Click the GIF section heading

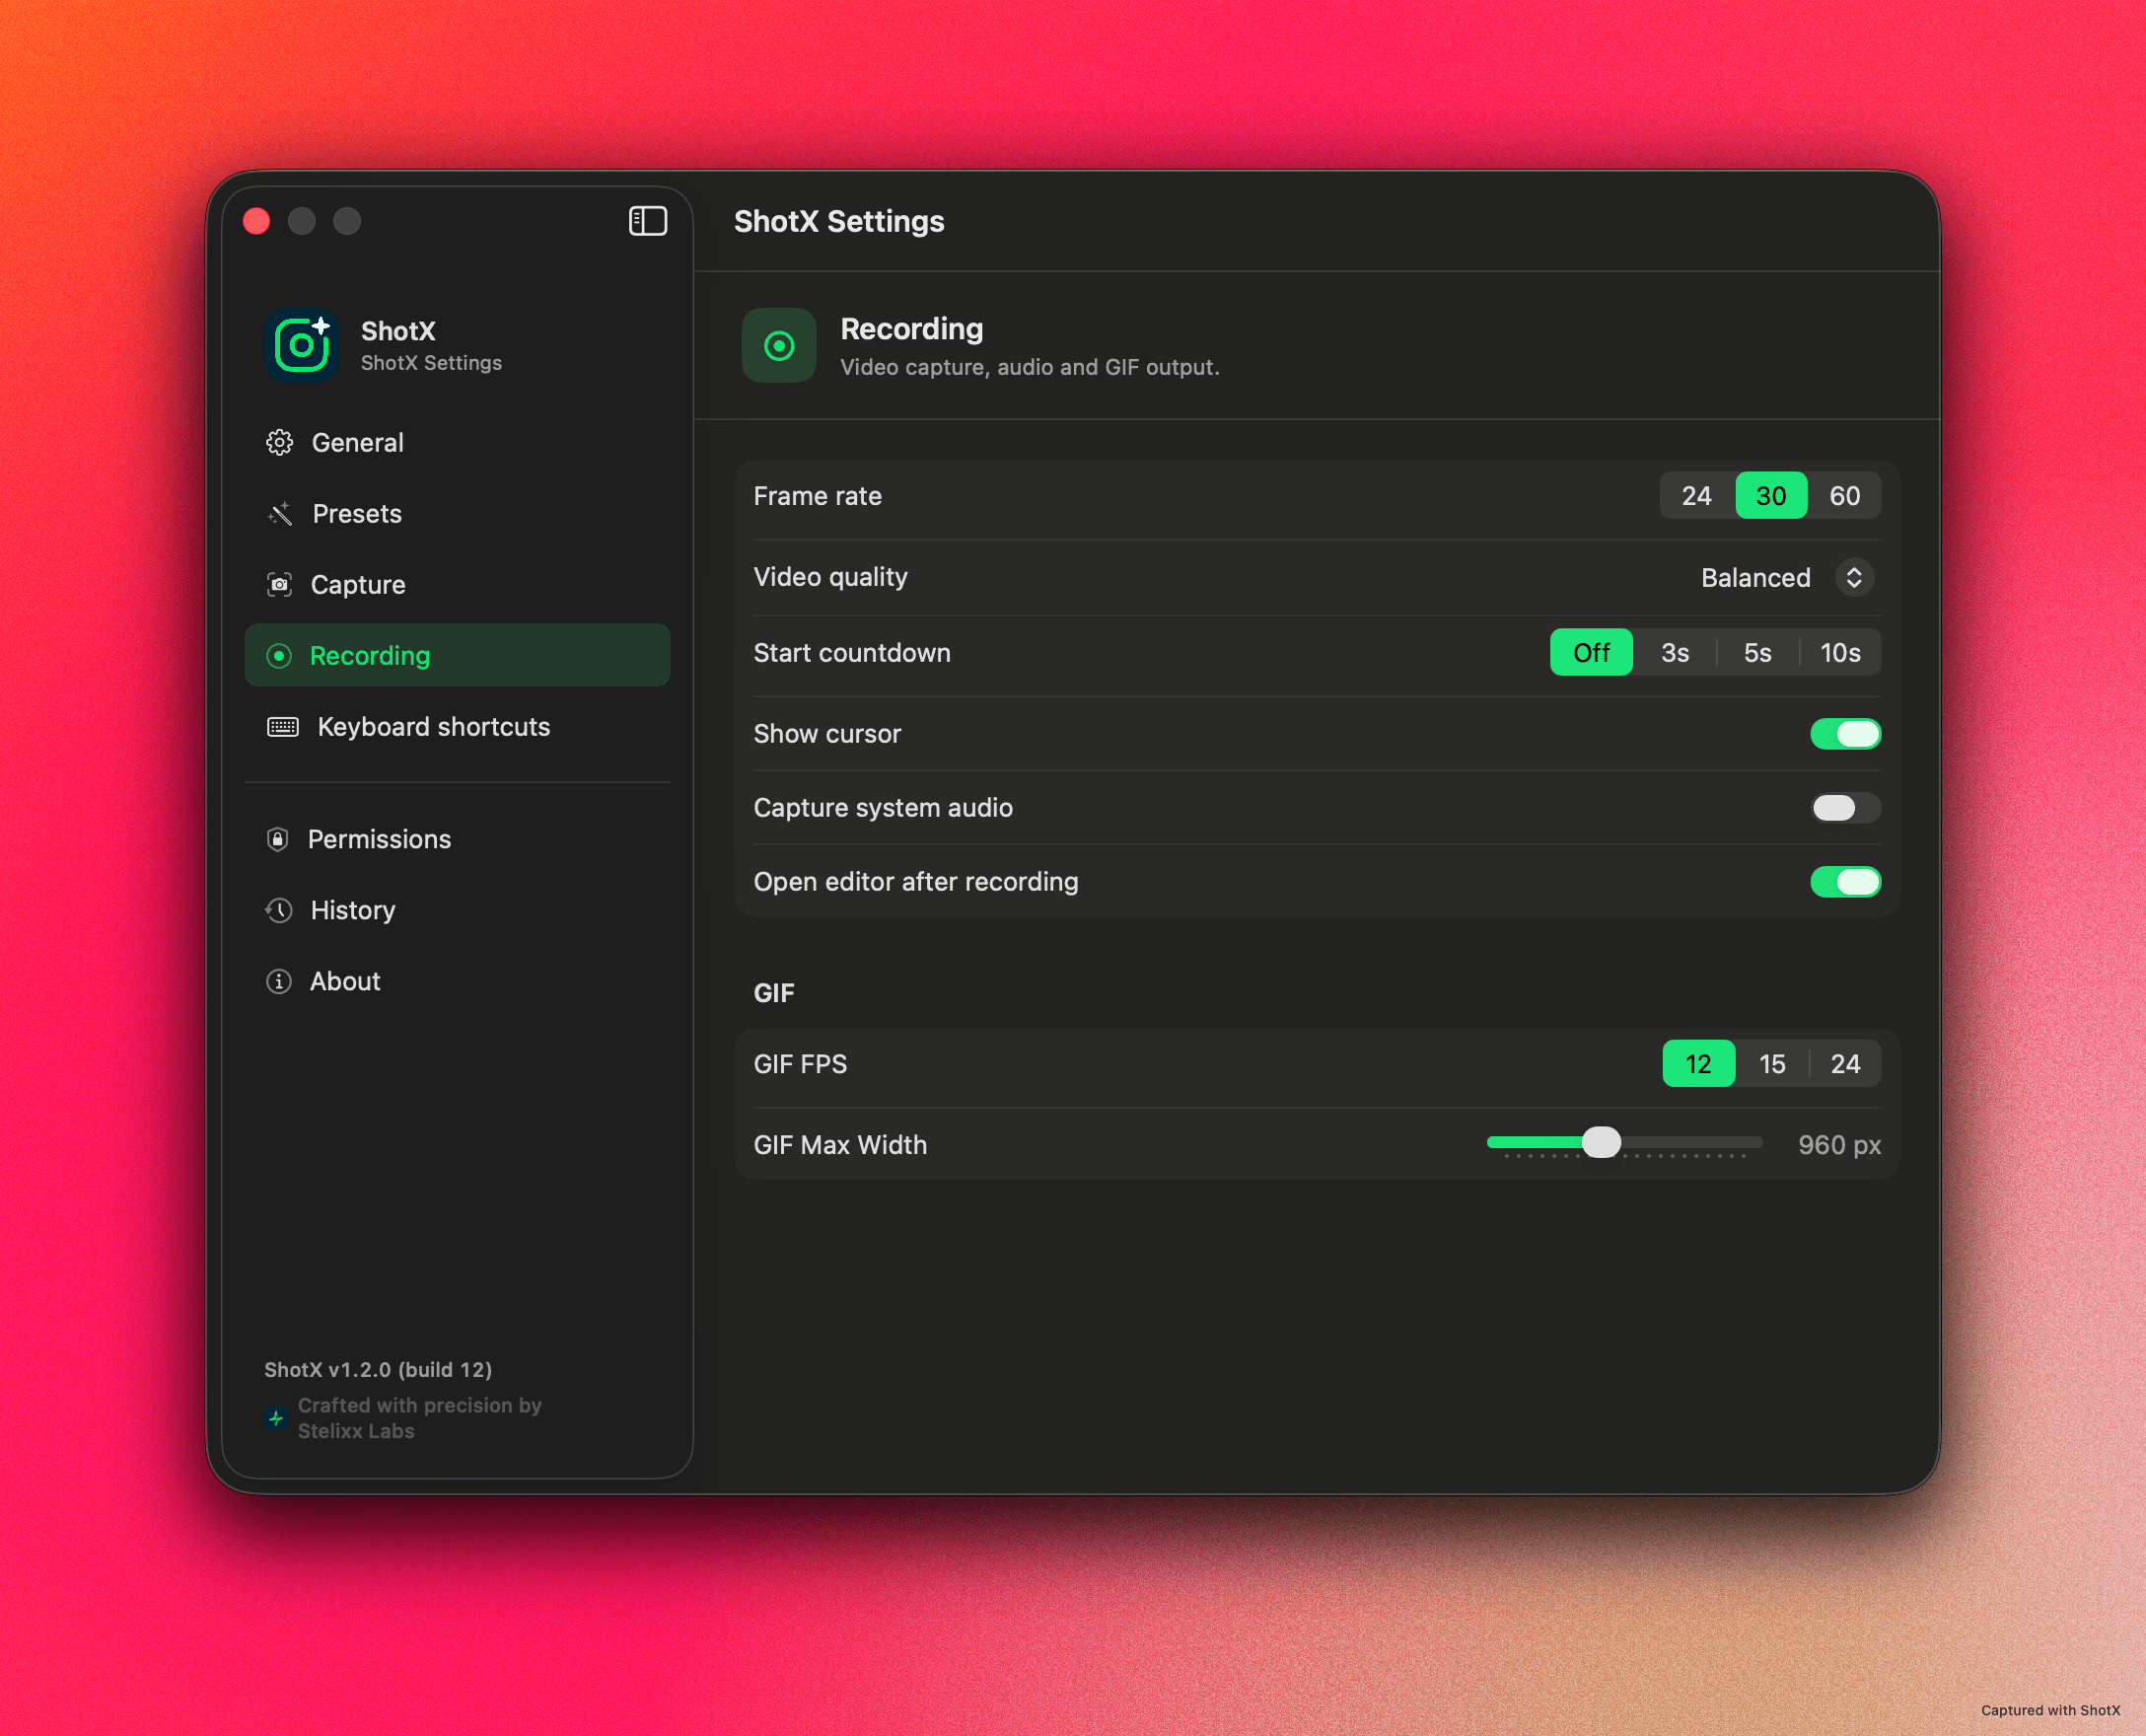[x=774, y=992]
